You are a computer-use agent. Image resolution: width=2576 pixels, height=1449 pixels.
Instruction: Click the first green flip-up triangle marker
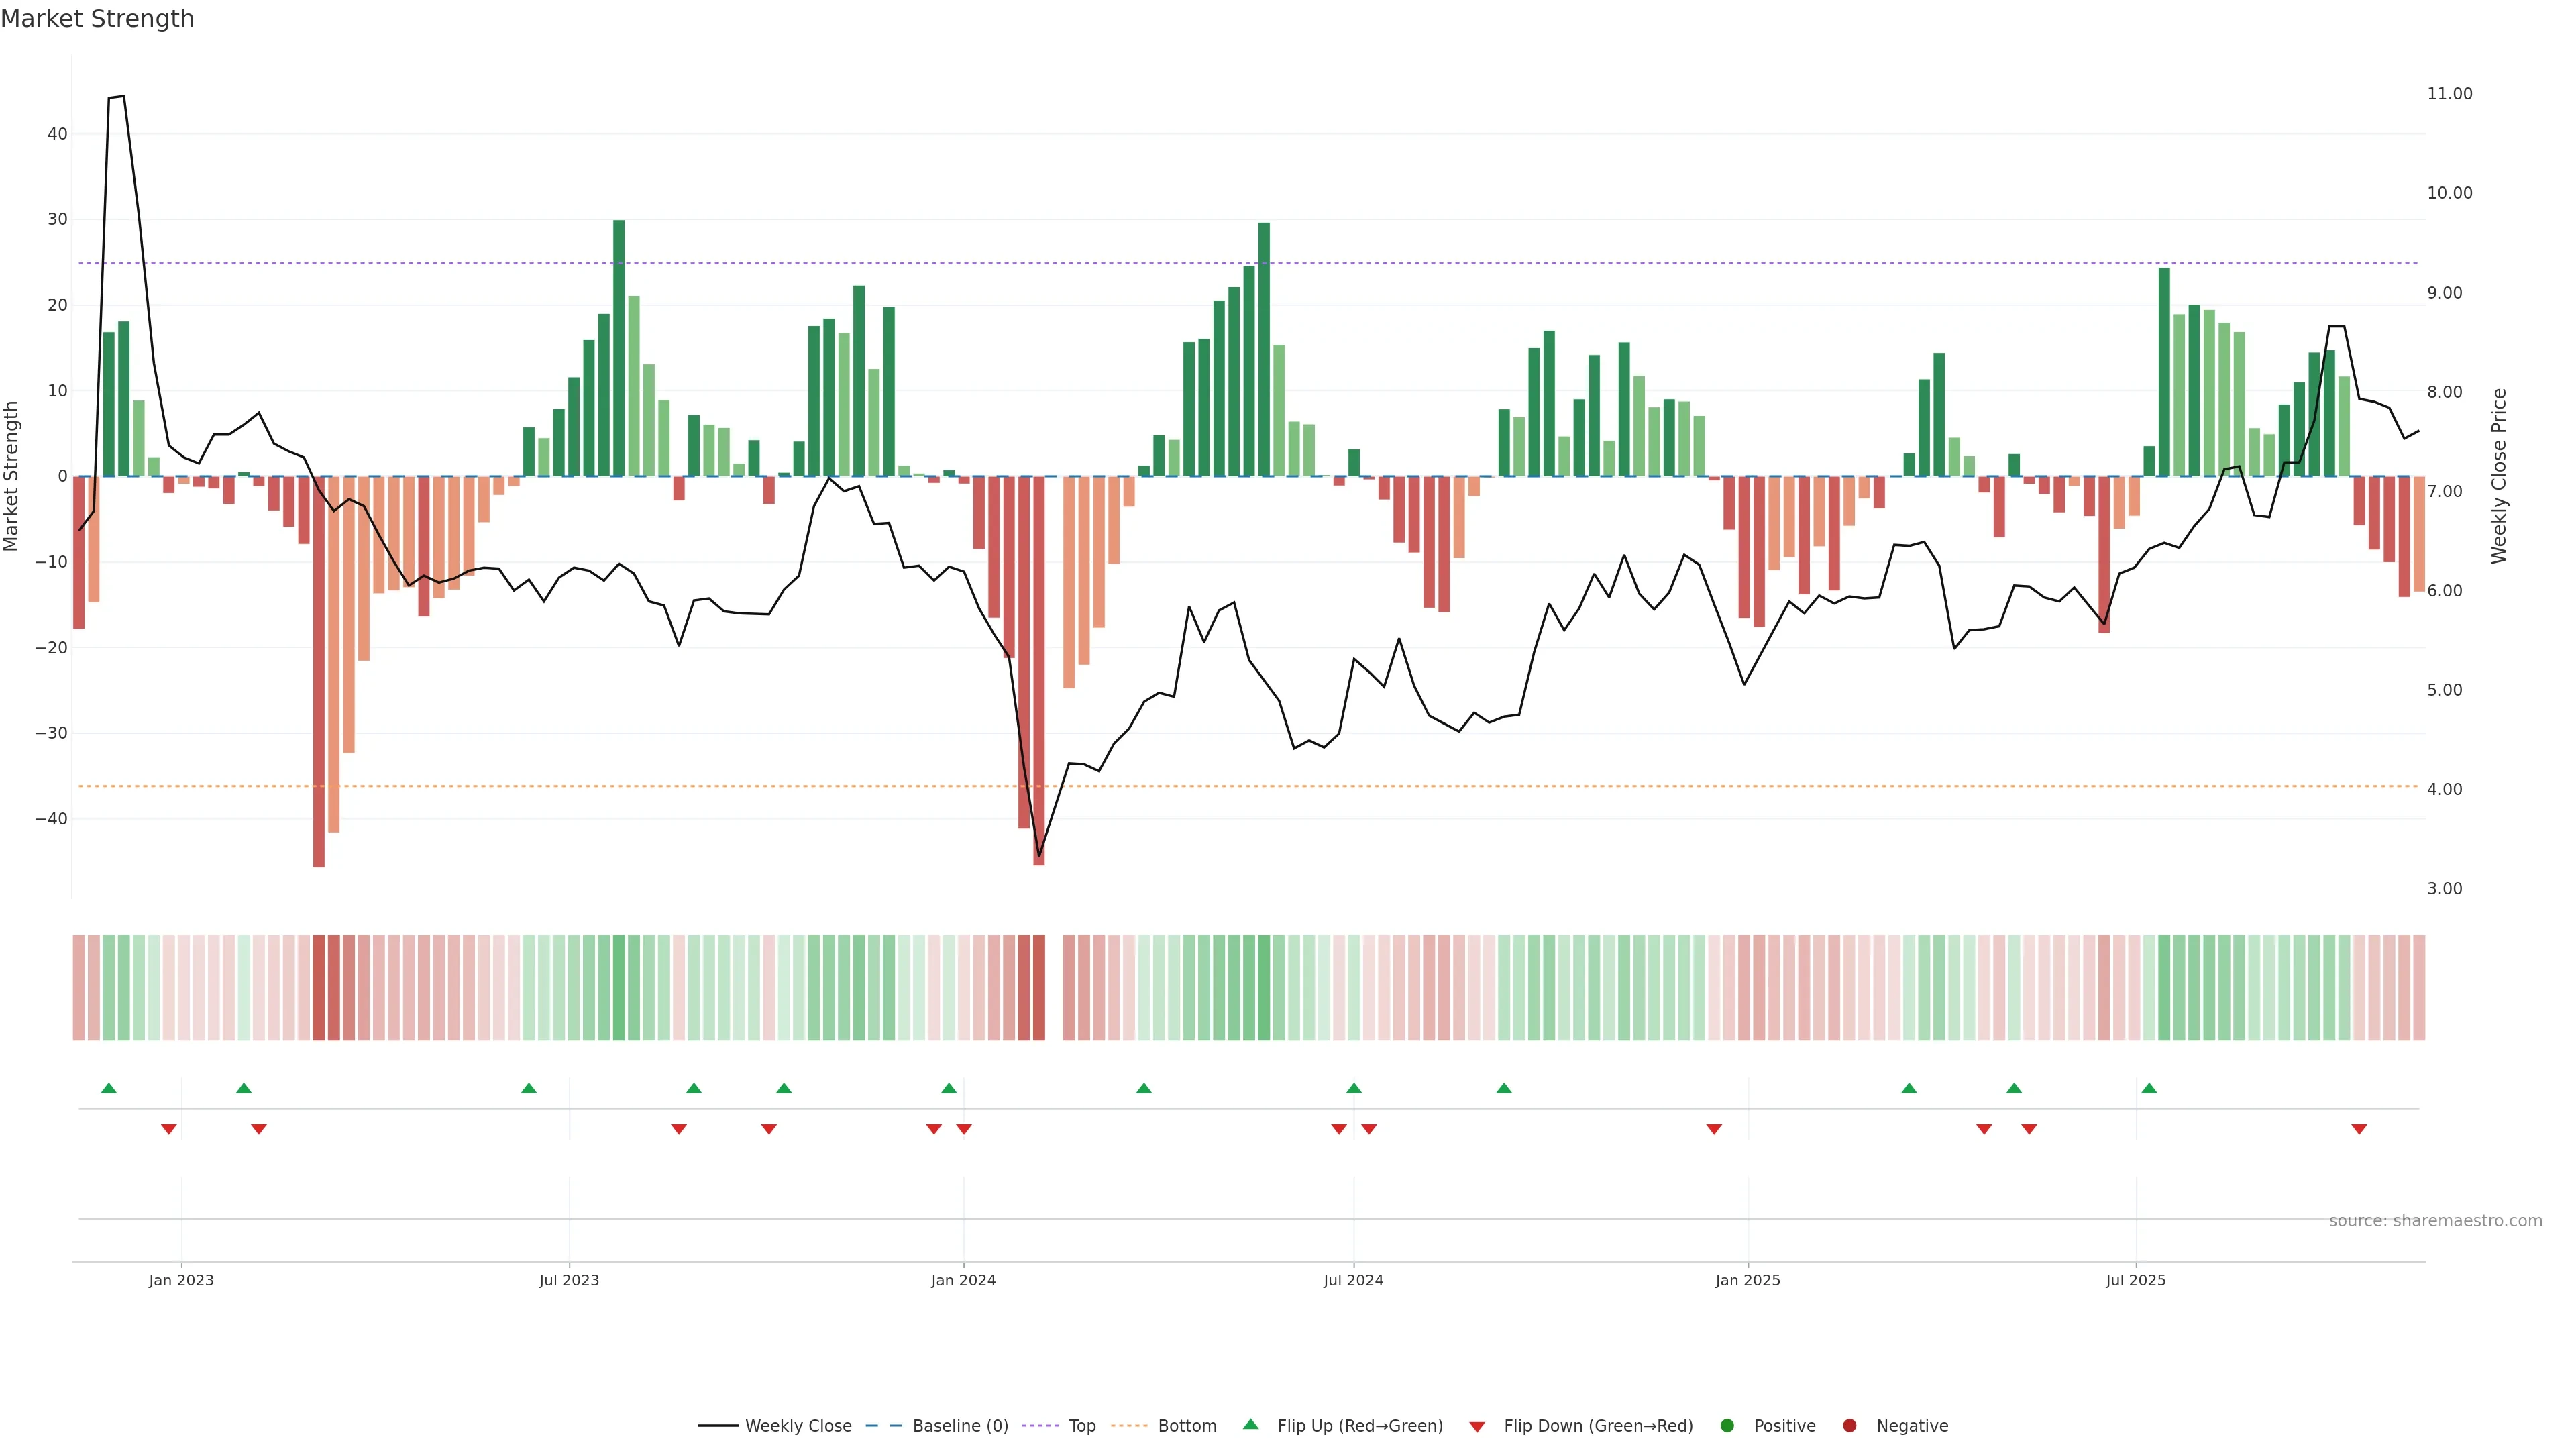point(109,1088)
